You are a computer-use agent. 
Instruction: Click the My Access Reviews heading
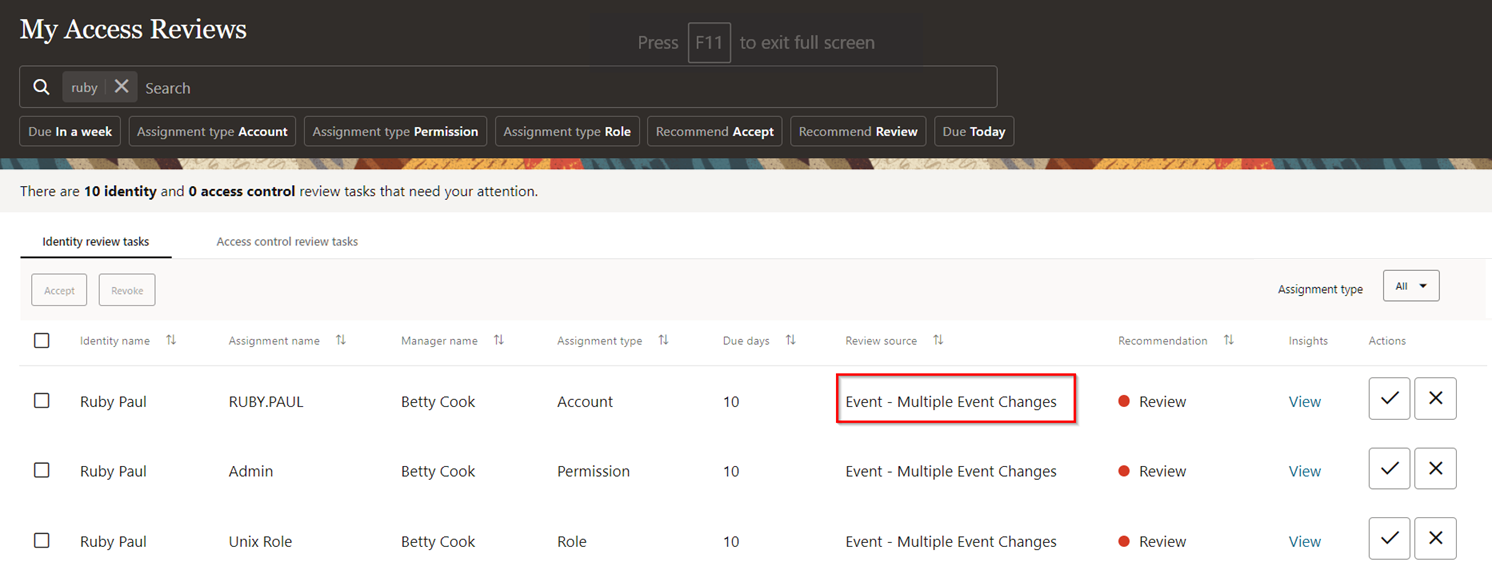pos(133,29)
